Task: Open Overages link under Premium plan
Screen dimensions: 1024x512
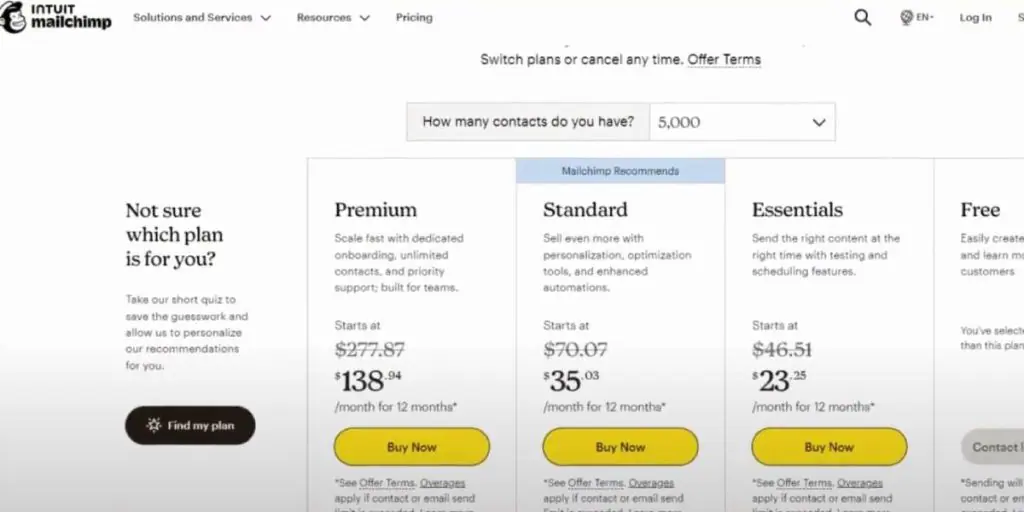Action: (442, 483)
